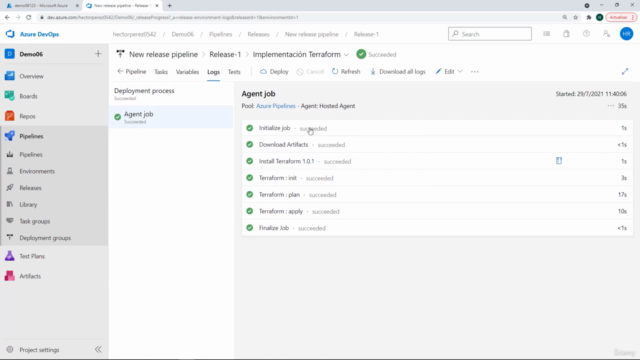Open the Boards section
This screenshot has width=640, height=360.
[28, 96]
